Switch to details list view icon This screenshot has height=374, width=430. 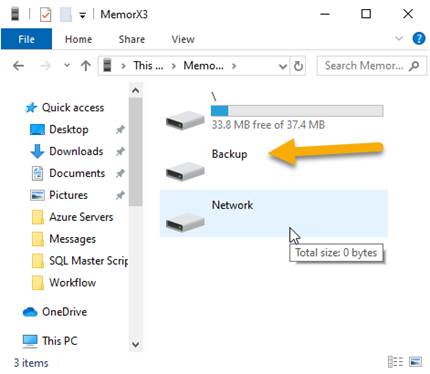click(395, 361)
